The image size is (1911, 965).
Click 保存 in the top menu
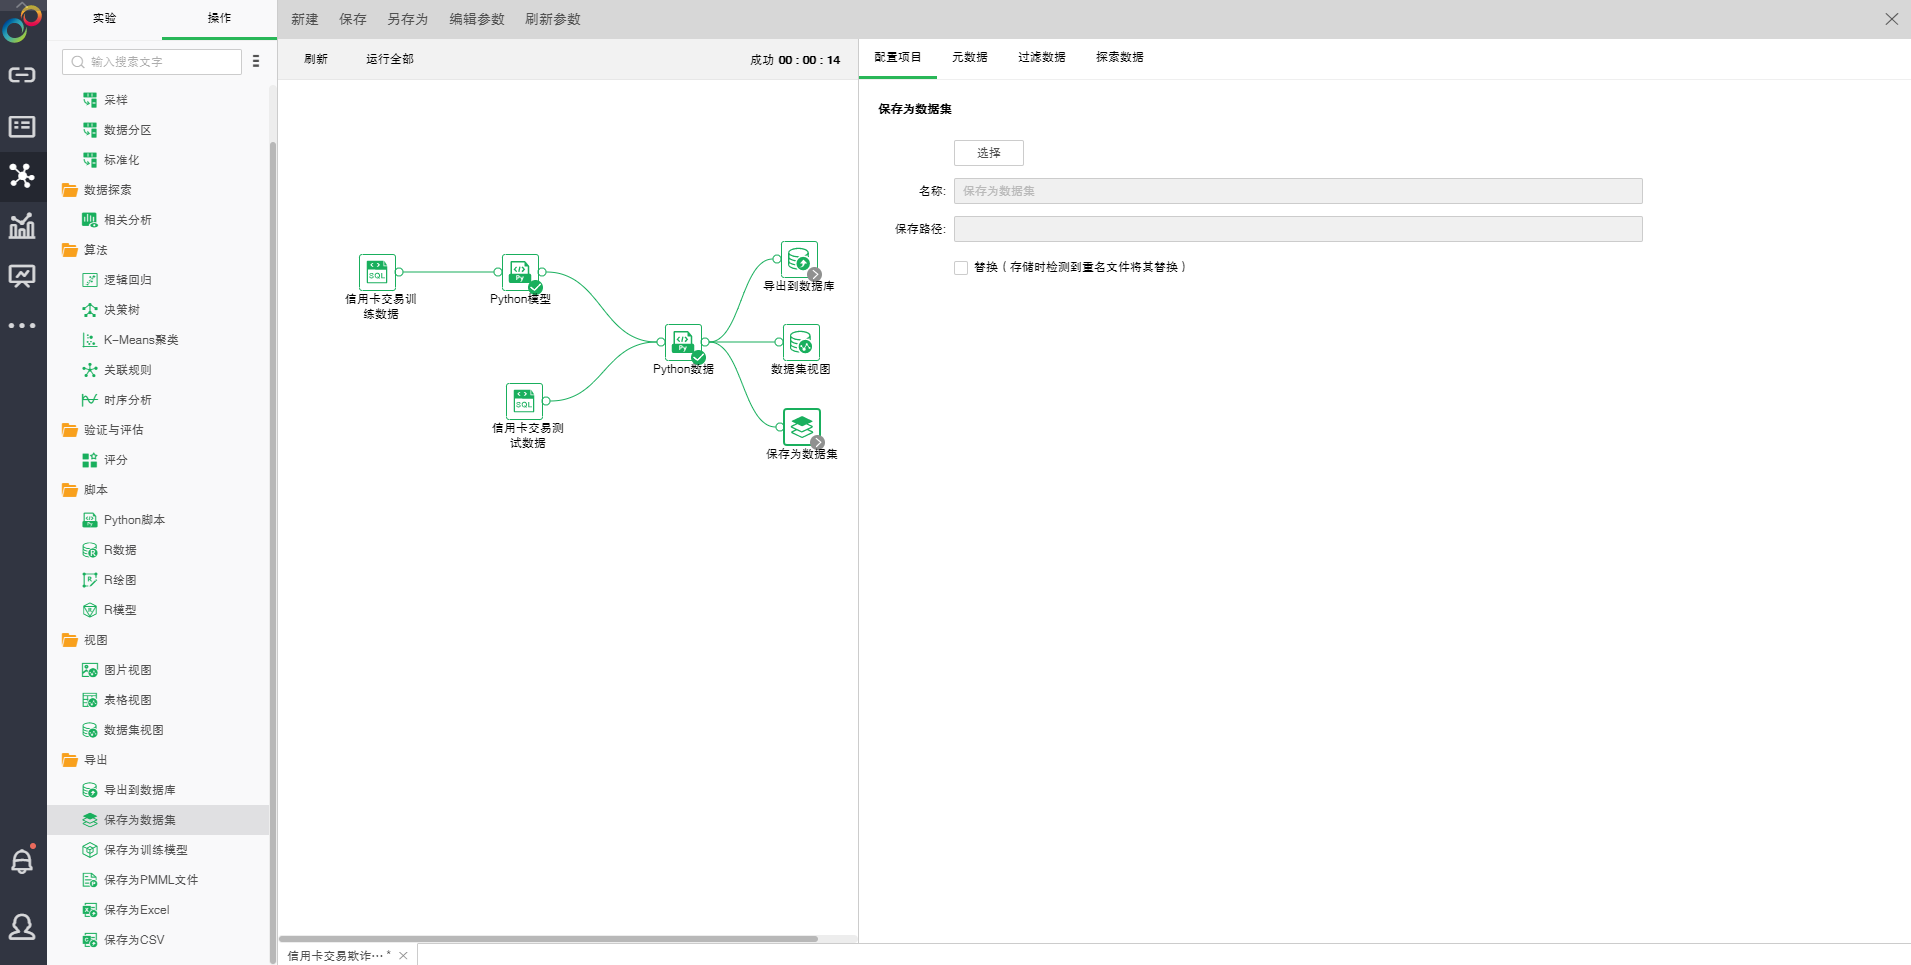pos(353,19)
